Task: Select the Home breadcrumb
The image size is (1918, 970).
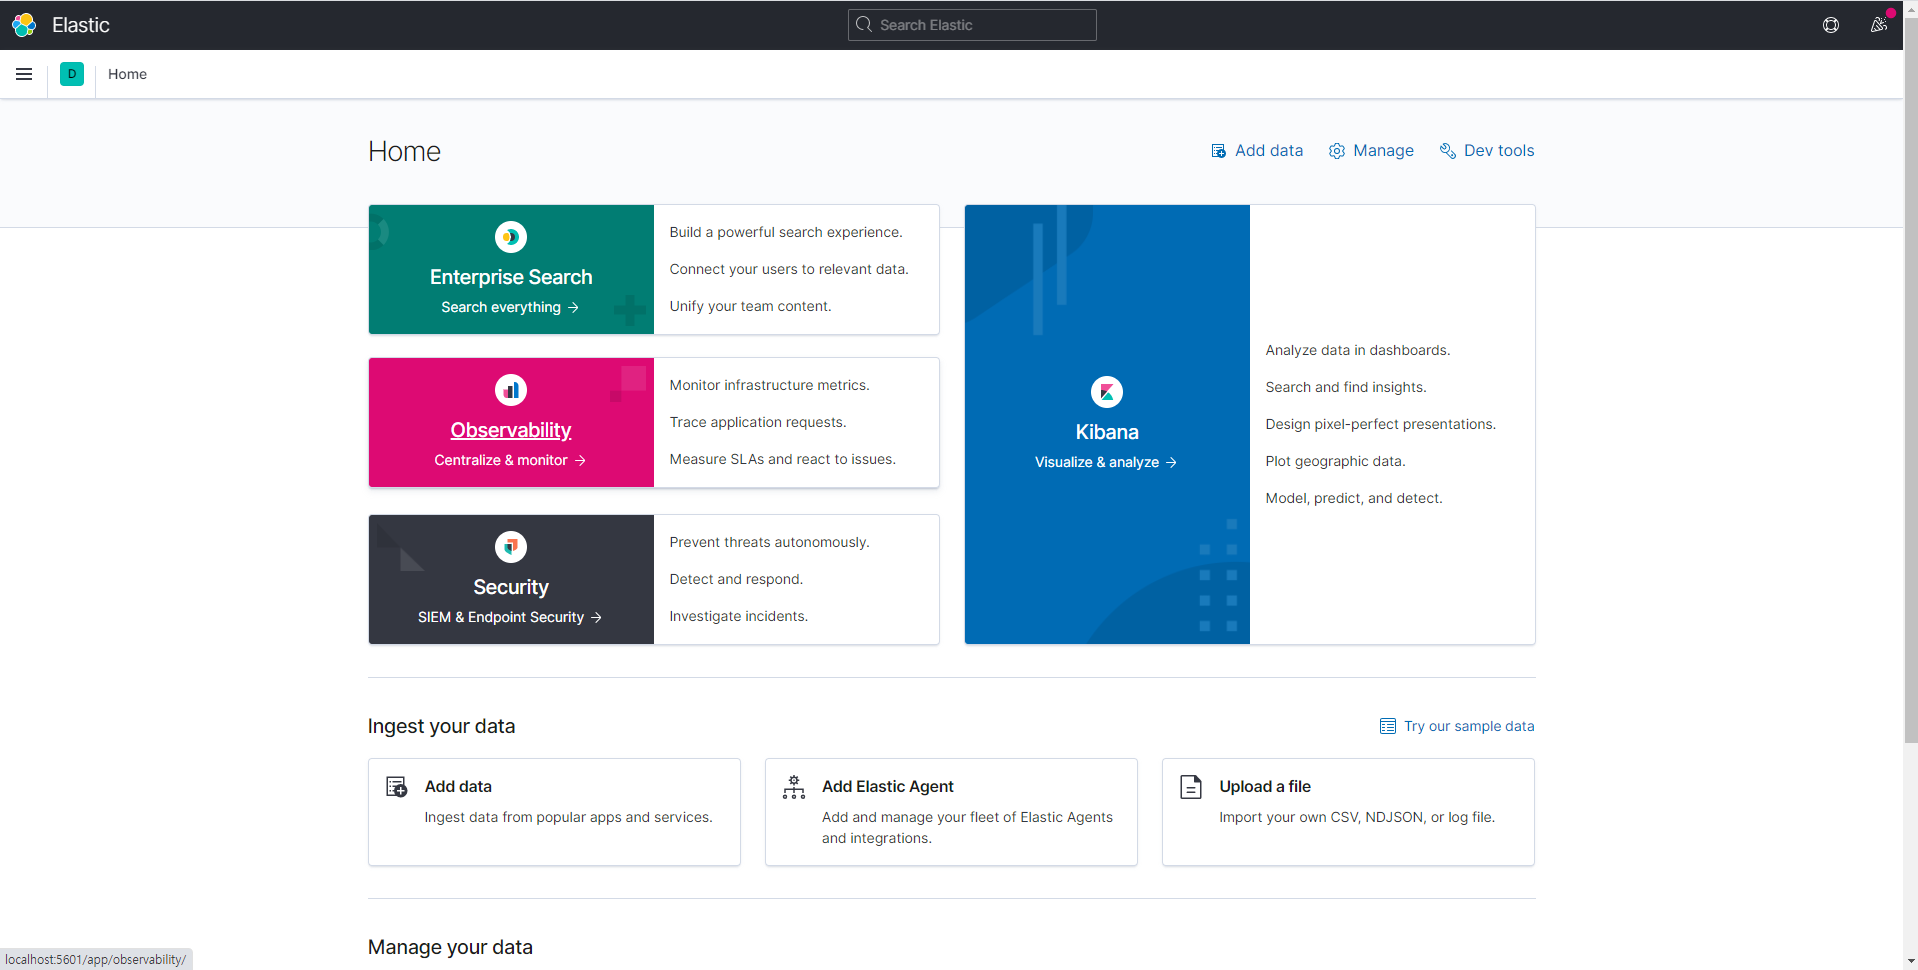Action: click(126, 74)
